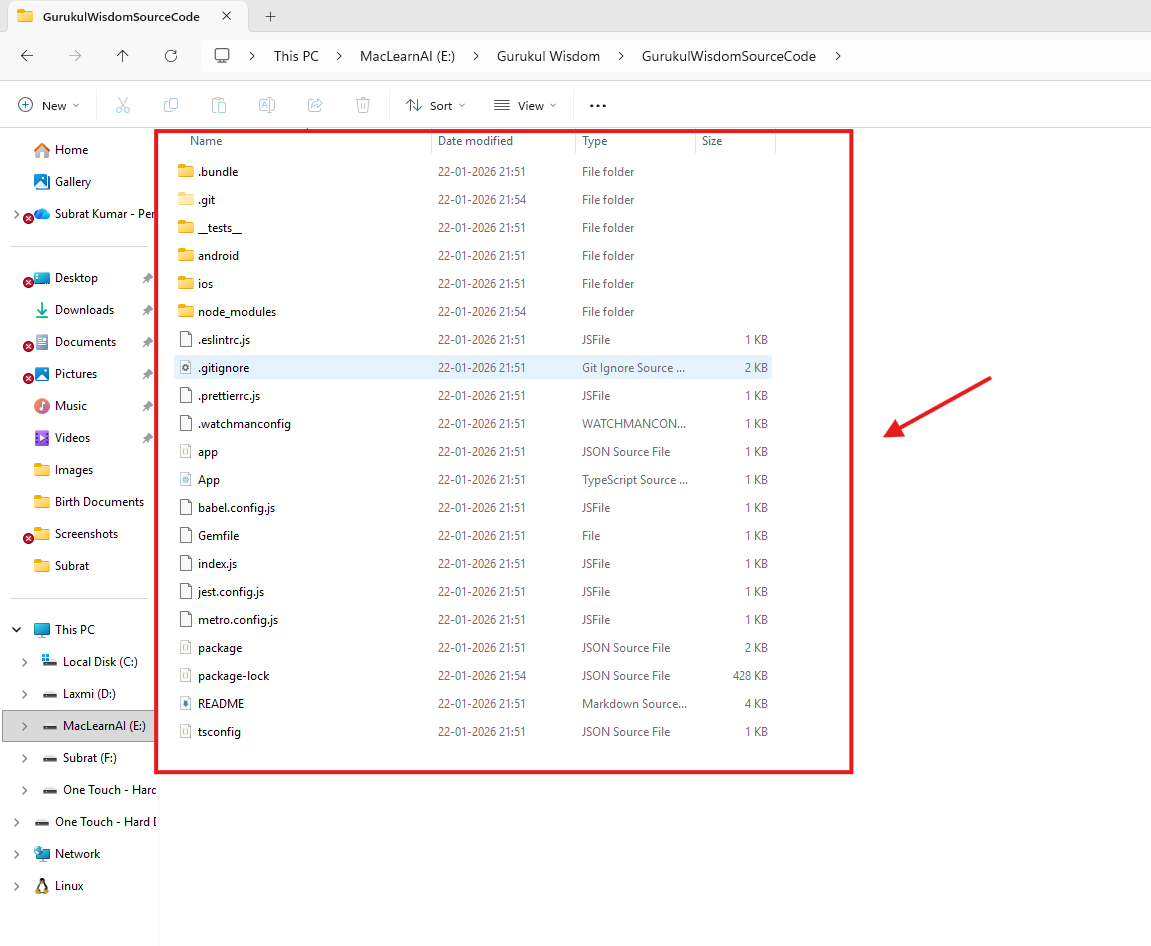Click the Share icon in toolbar
1151x946 pixels.
tap(315, 105)
